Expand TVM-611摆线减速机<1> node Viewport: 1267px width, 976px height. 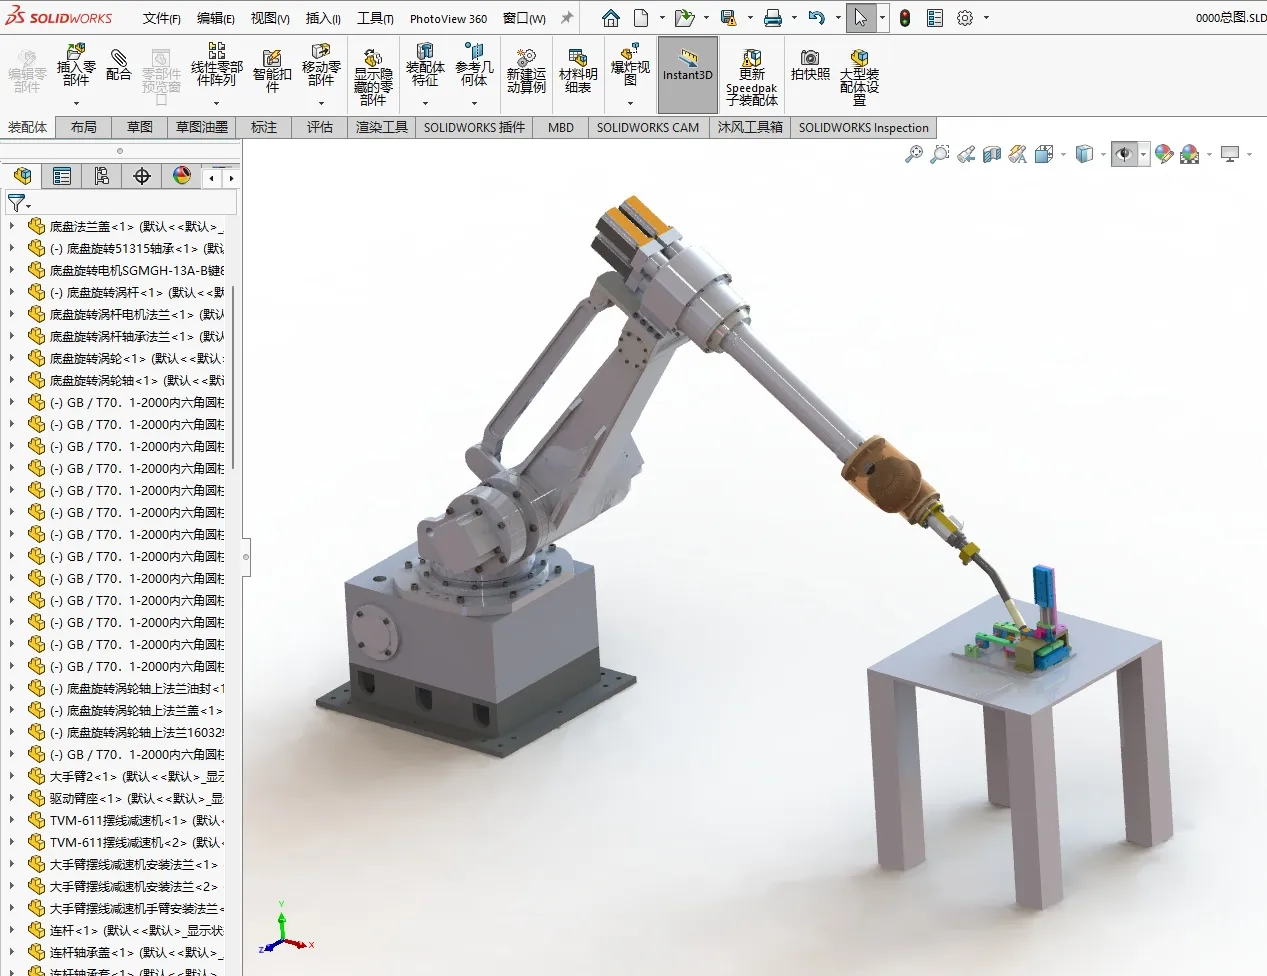[x=11, y=820]
